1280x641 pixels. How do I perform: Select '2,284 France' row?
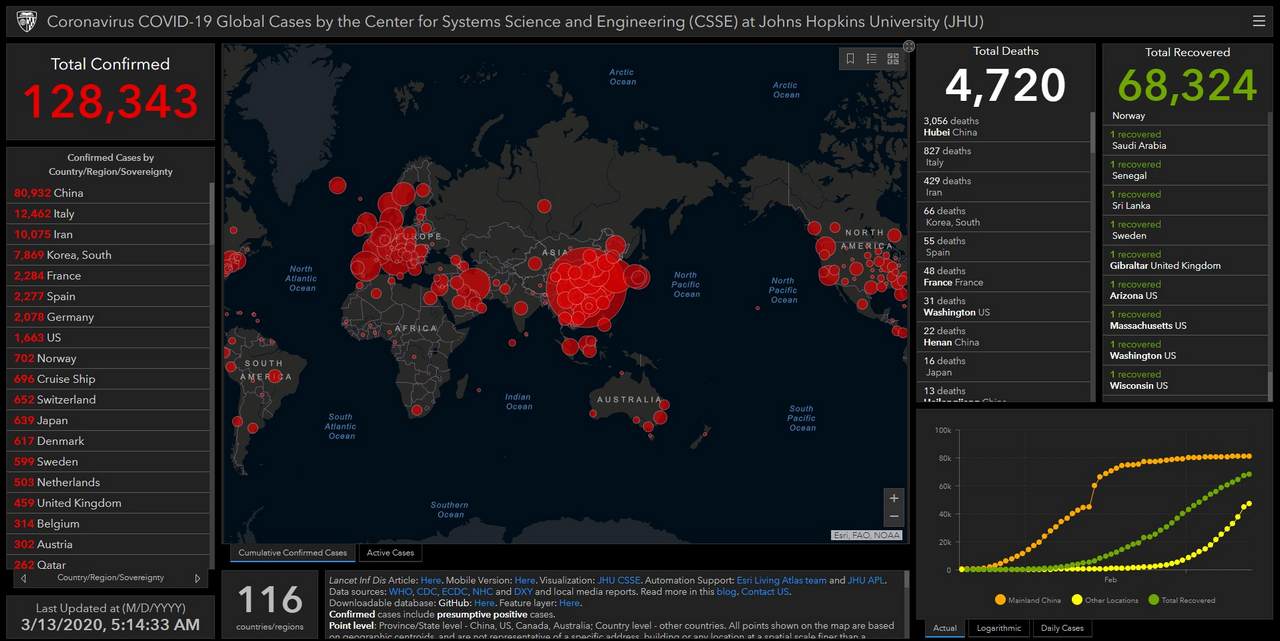[x=110, y=276]
